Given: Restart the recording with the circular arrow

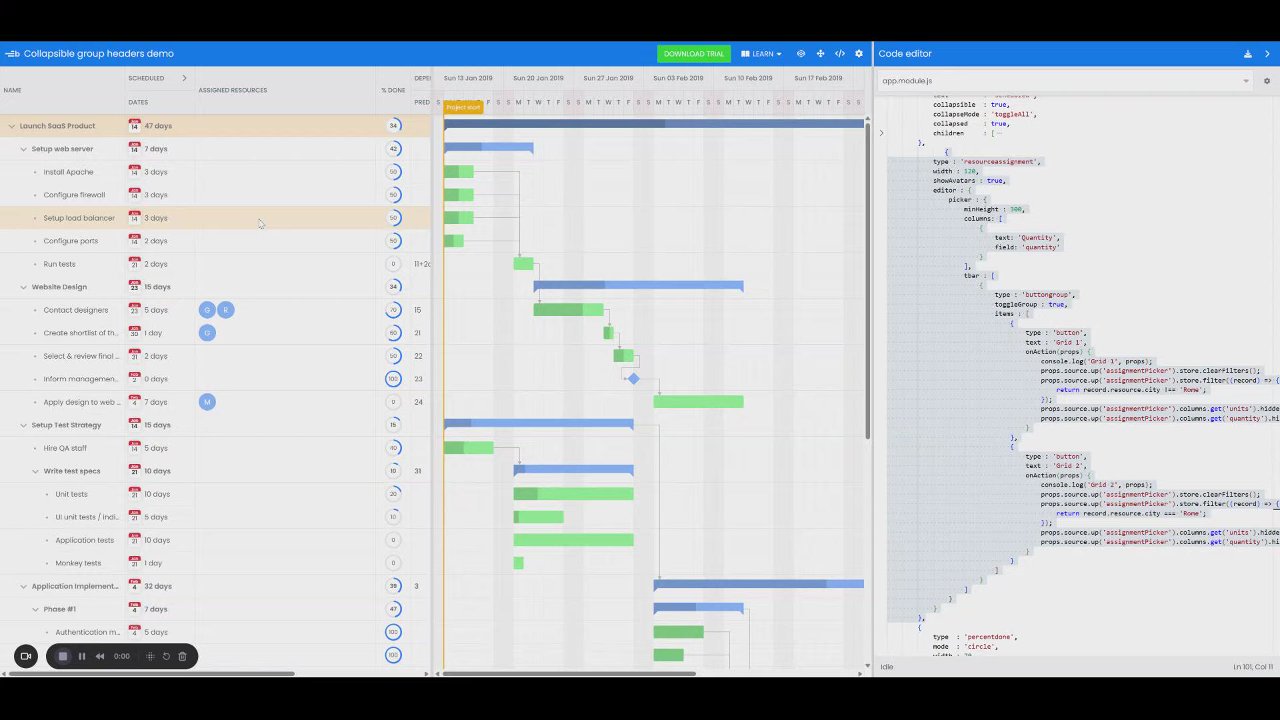Looking at the screenshot, I should pos(166,656).
